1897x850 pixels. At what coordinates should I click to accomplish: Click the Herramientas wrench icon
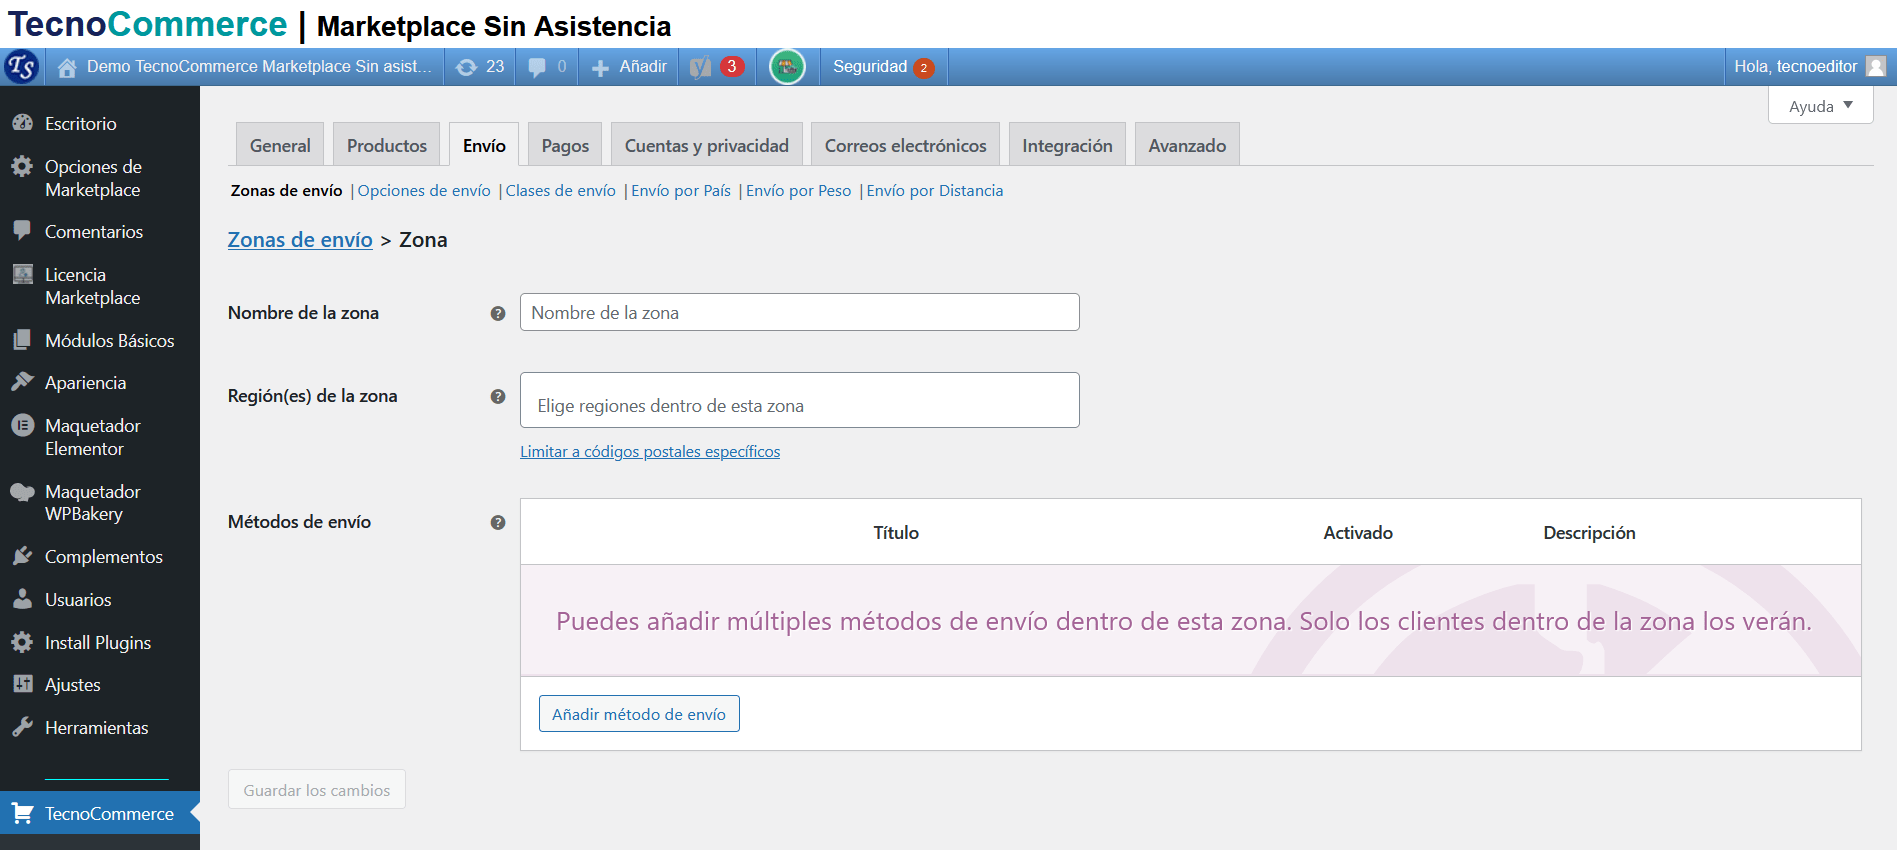22,727
